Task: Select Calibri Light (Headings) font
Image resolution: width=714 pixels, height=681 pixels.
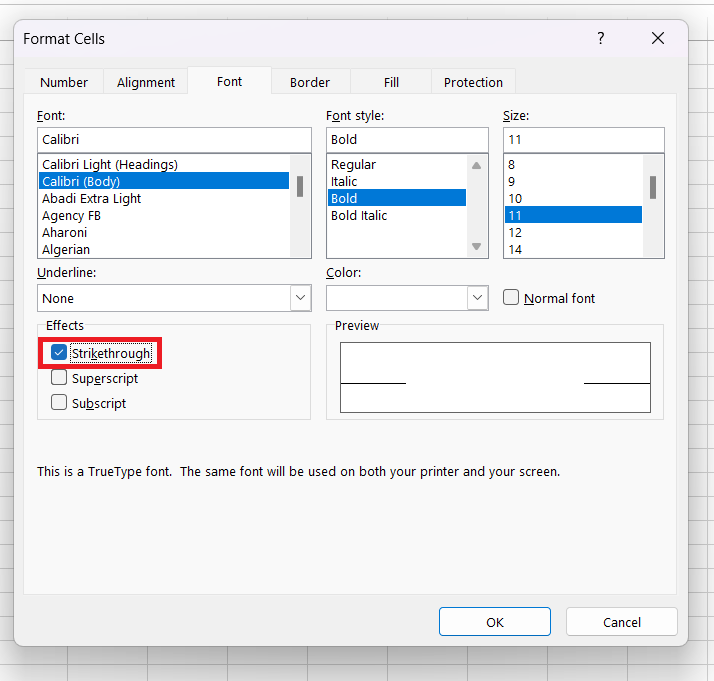Action: (x=164, y=164)
